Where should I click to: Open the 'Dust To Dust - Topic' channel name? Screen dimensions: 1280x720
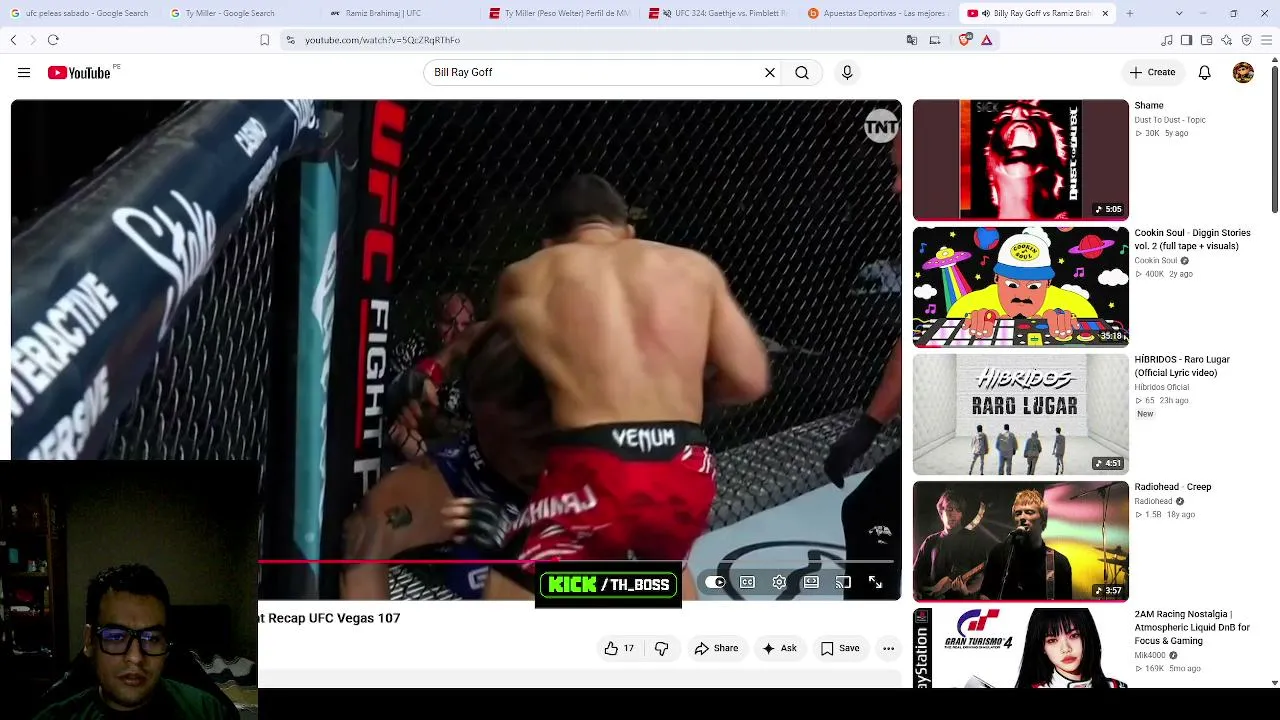[x=1170, y=120]
